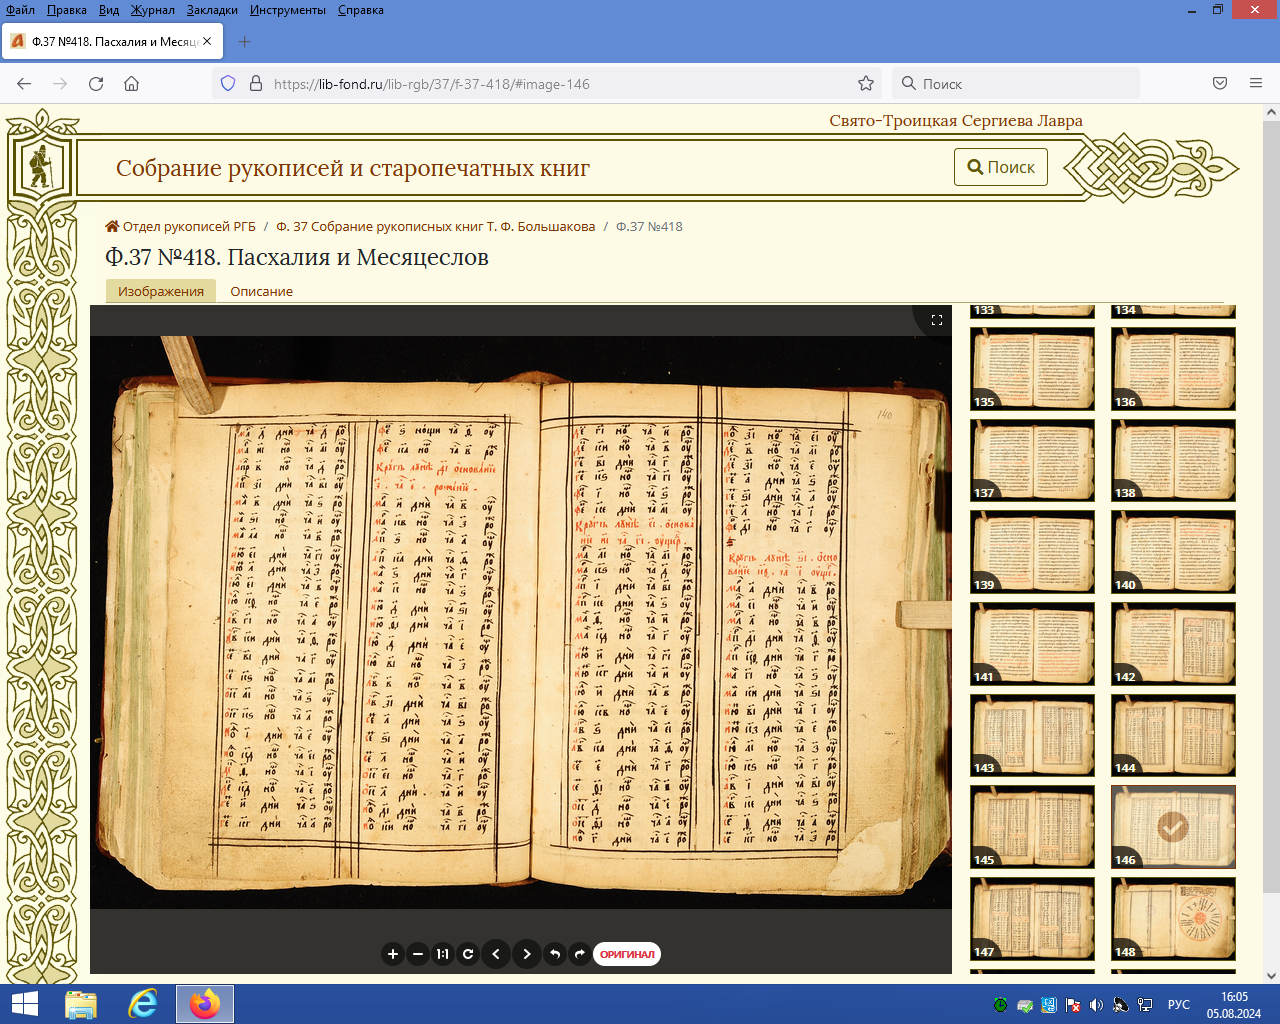
Task: Rotate image left with curved arrow
Action: coord(555,954)
